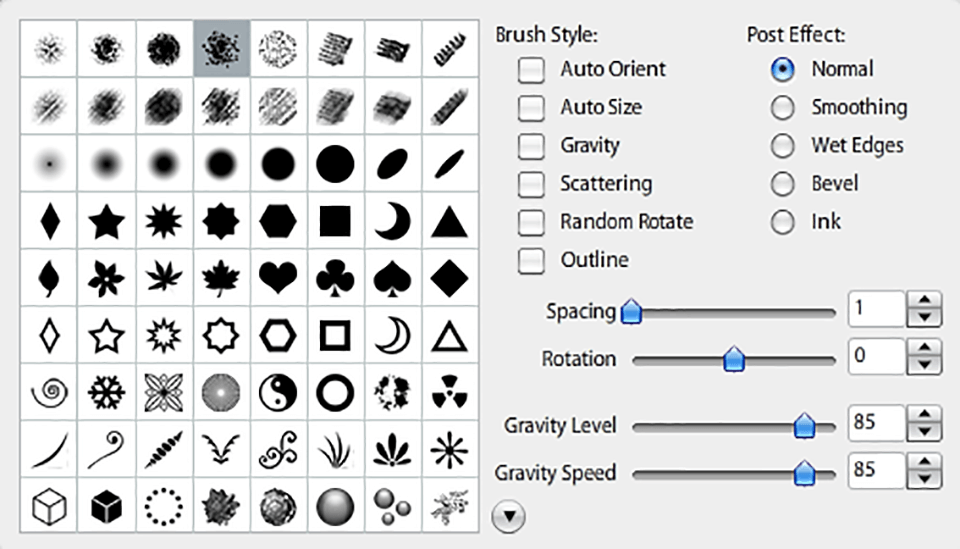Select the thin slanted ellipse brush
This screenshot has height=549, width=960.
[449, 164]
